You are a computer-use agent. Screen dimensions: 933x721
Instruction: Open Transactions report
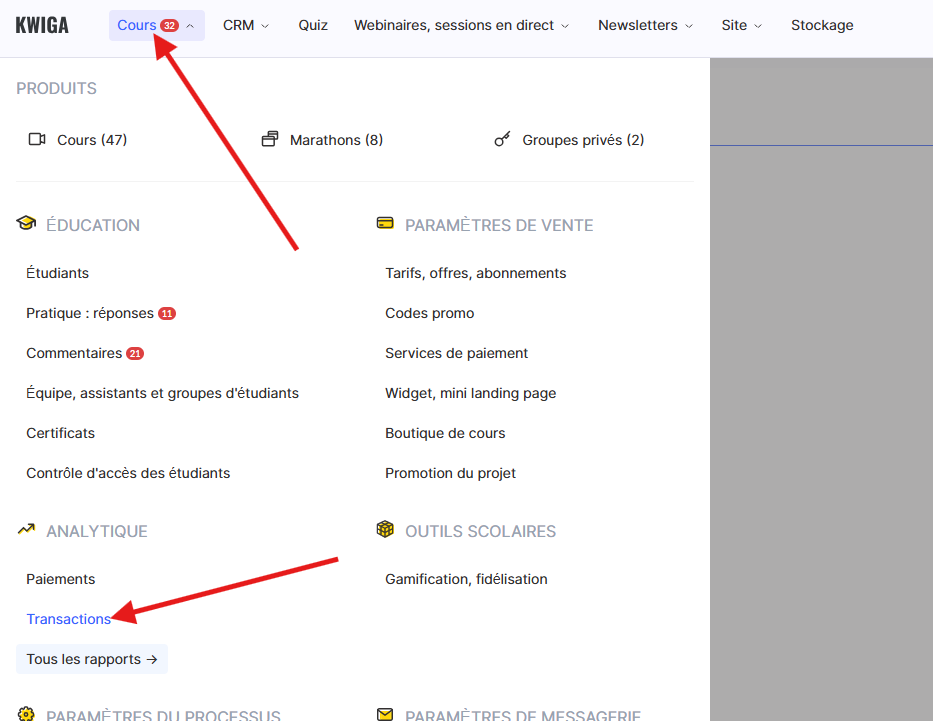(x=68, y=619)
